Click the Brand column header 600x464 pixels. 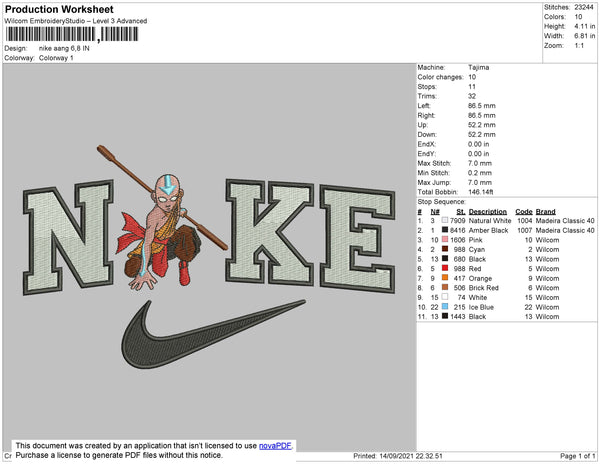pyautogui.click(x=545, y=212)
